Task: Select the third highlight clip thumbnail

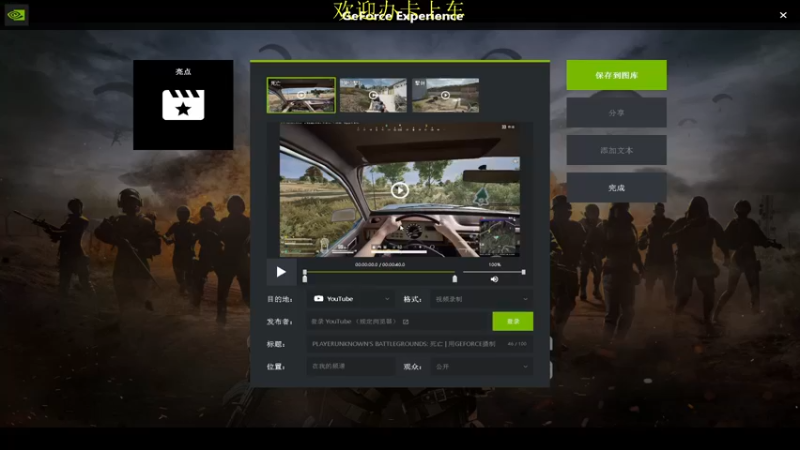Action: coord(445,95)
